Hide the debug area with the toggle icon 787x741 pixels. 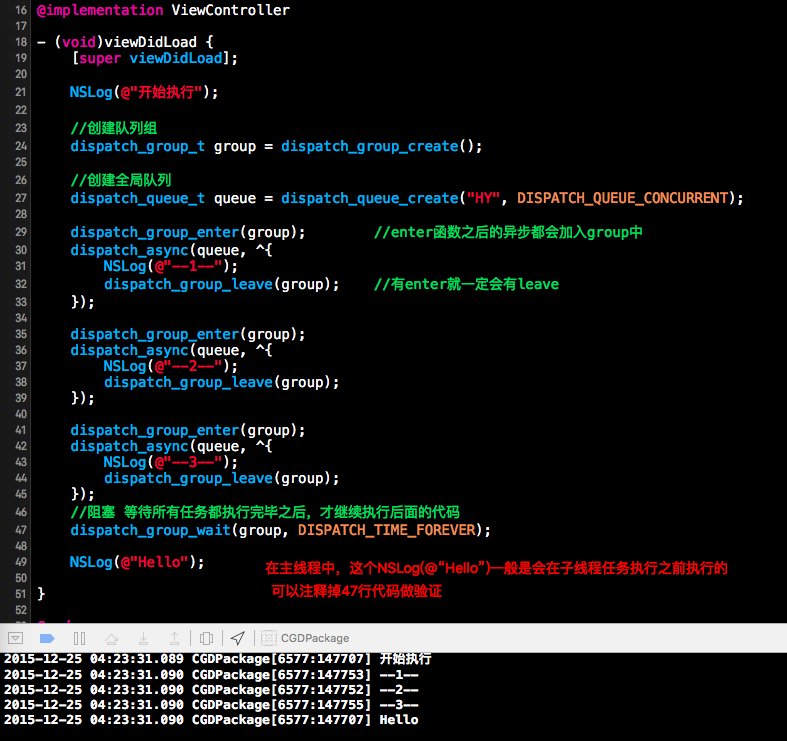(x=16, y=638)
